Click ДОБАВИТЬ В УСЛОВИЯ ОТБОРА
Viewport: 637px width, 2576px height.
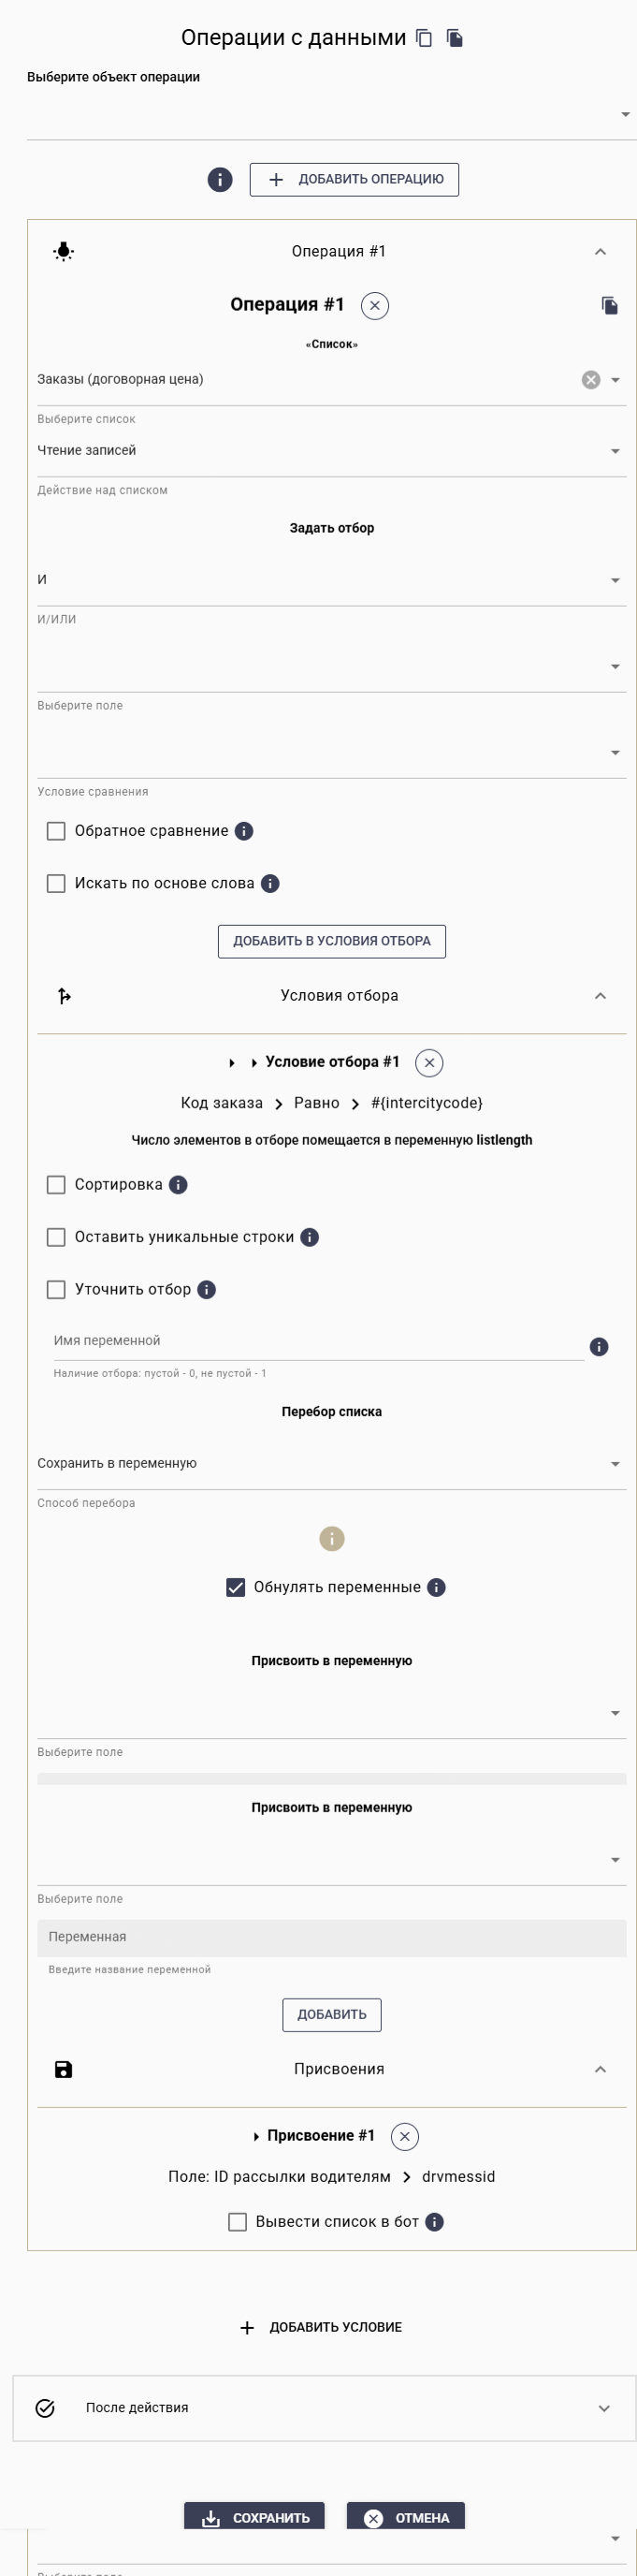pyautogui.click(x=331, y=941)
